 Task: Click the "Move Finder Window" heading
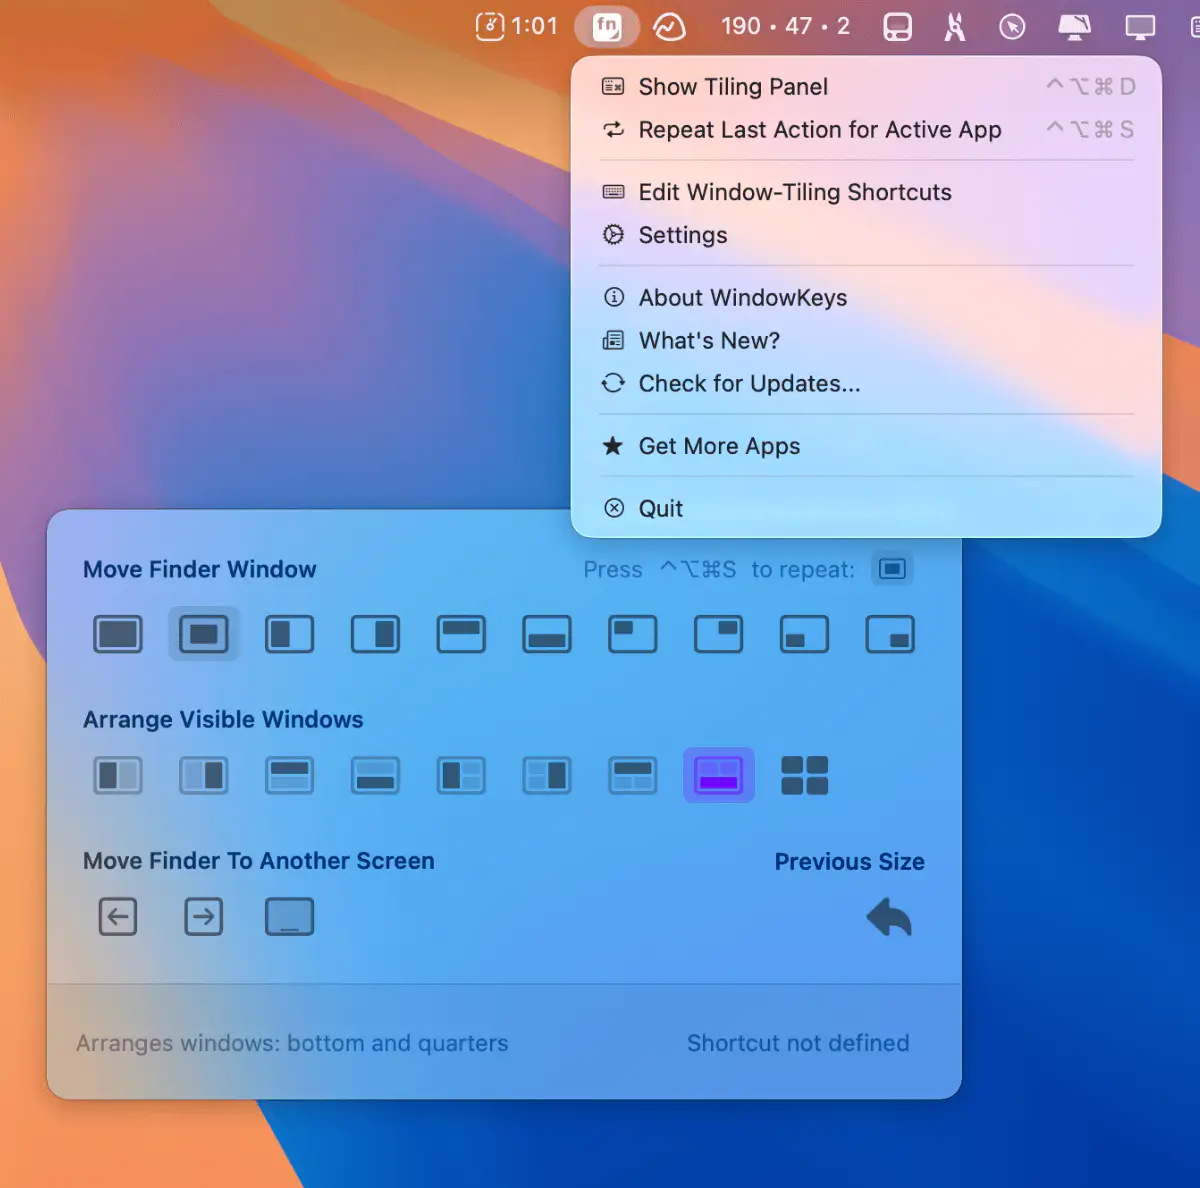[x=200, y=570]
